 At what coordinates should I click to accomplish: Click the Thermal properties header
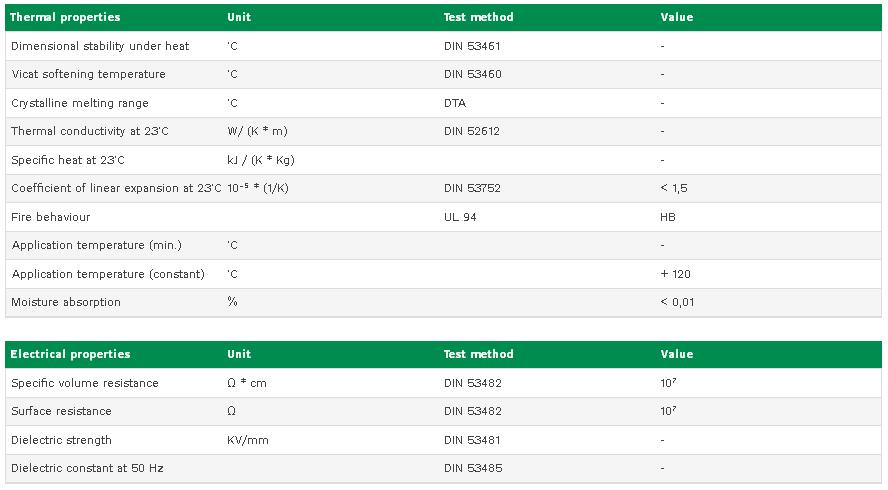[x=65, y=17]
